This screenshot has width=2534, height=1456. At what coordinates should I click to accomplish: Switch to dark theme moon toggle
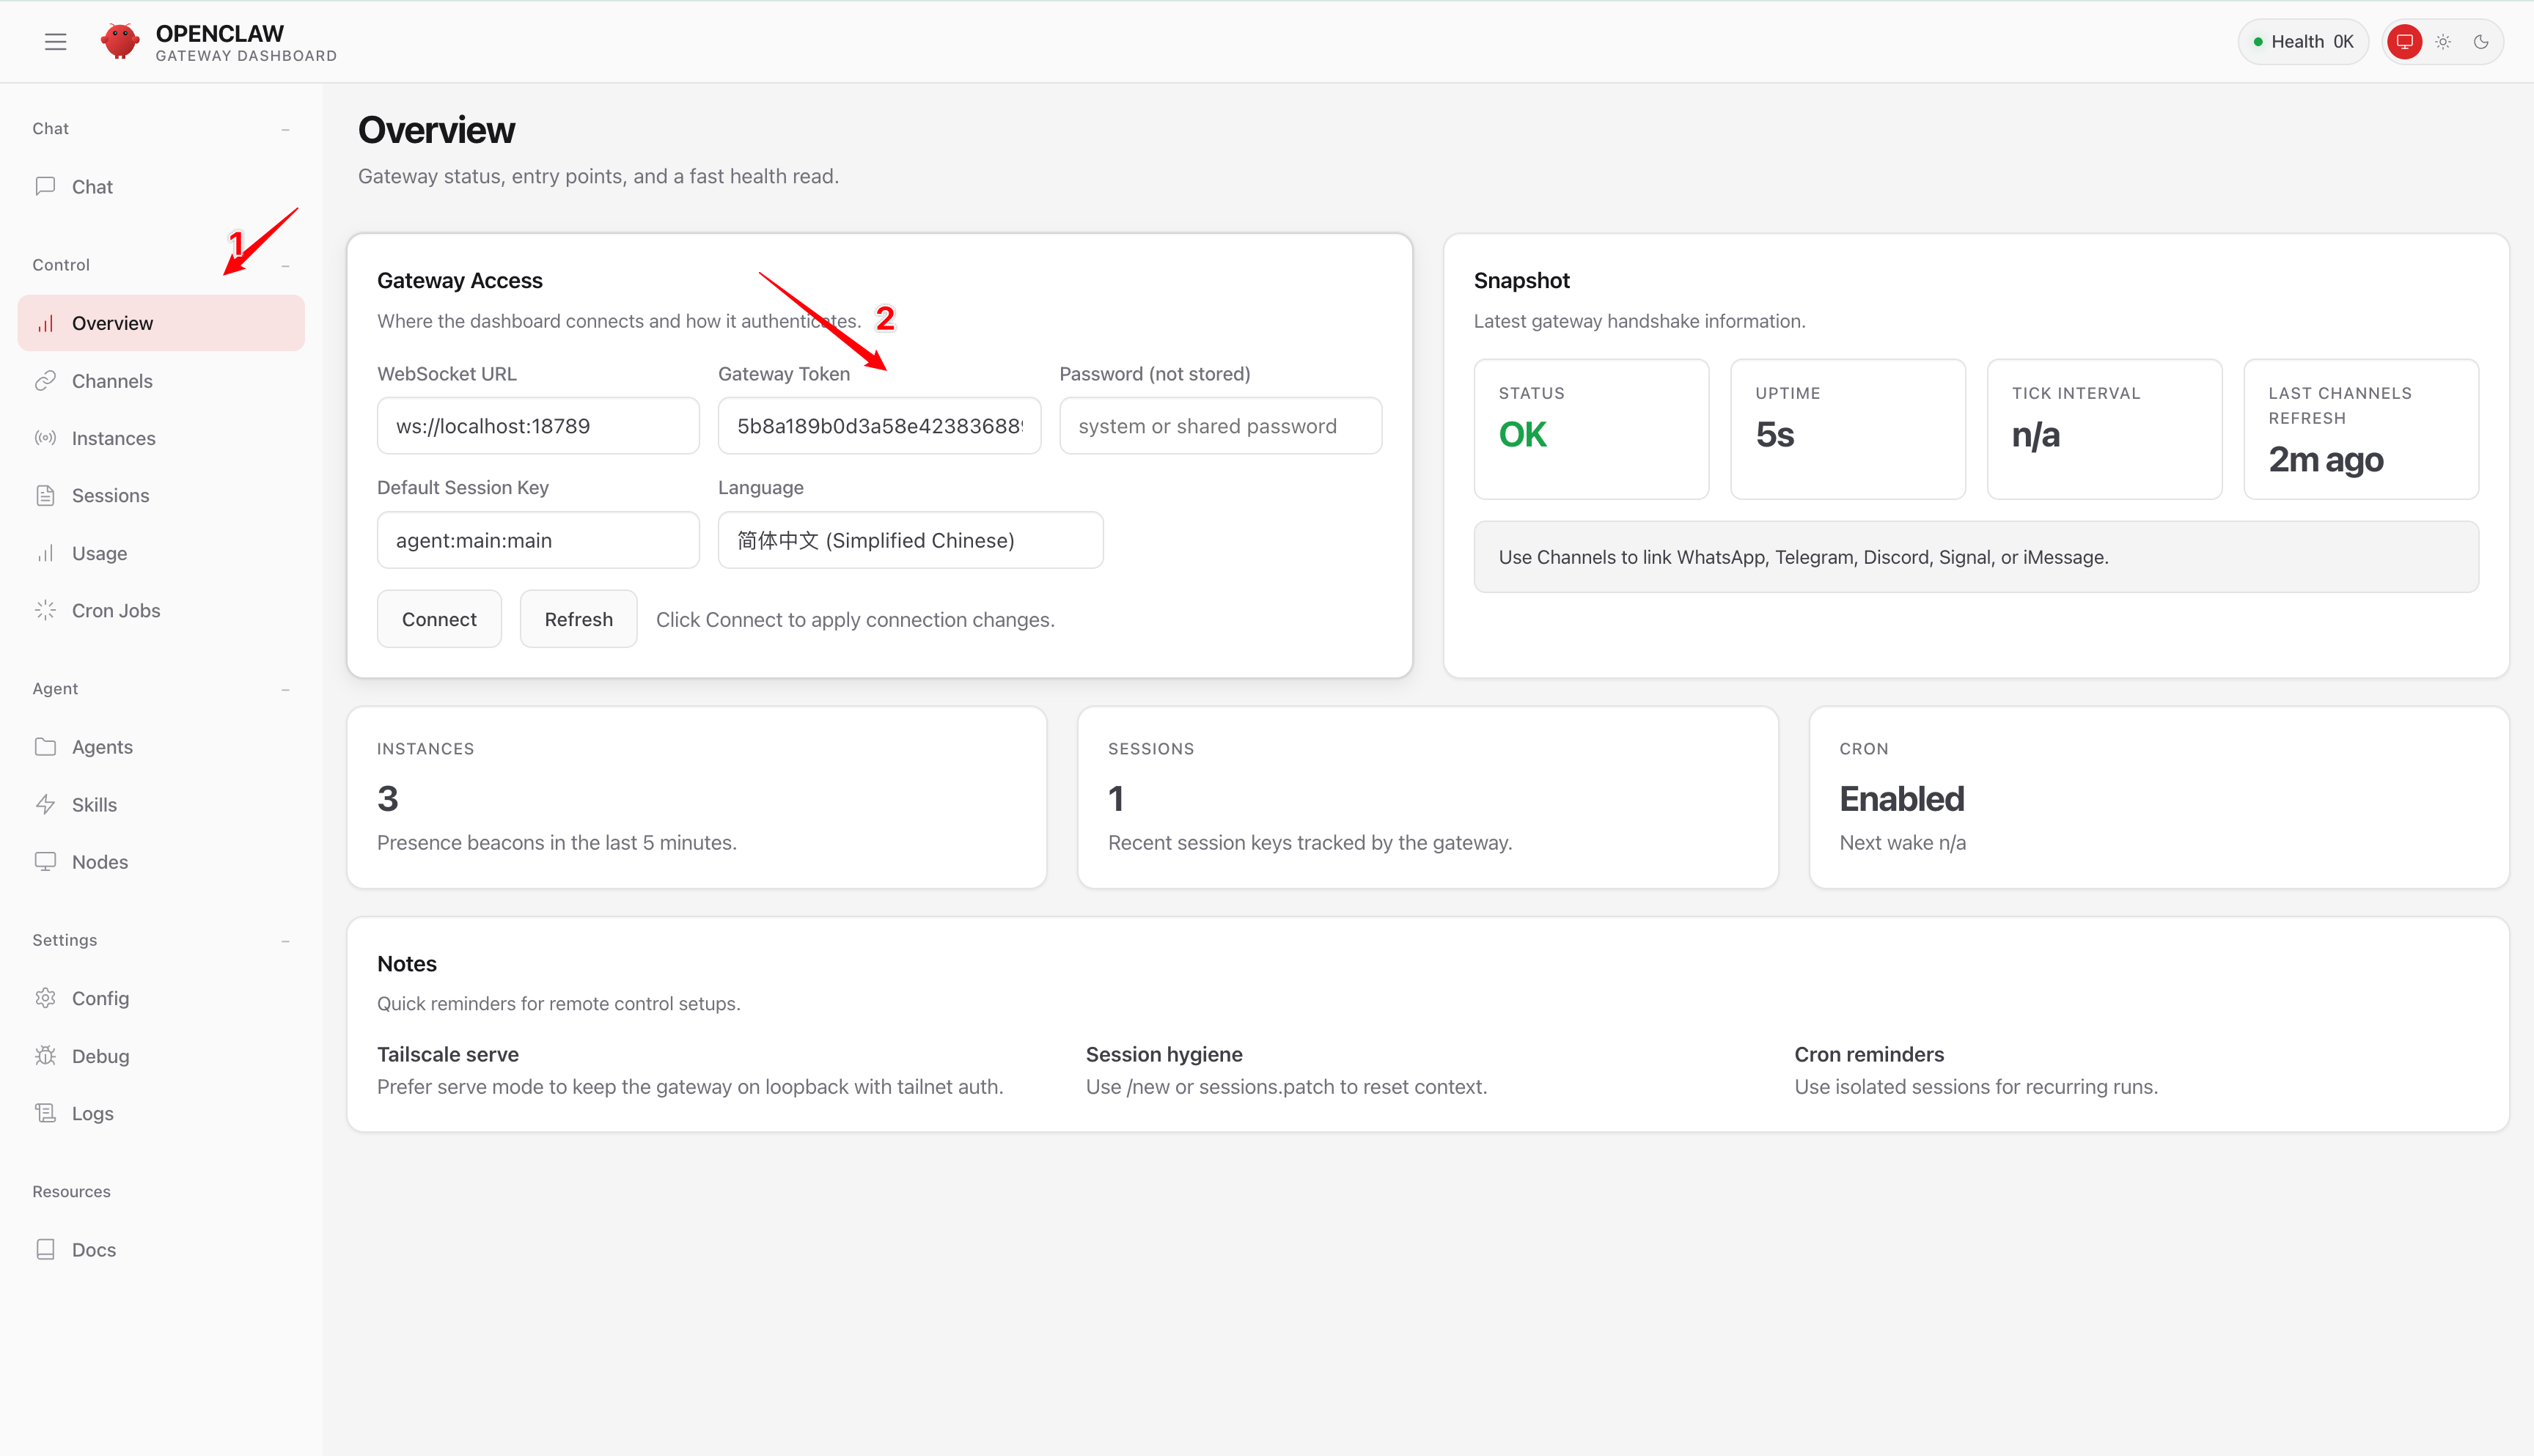[x=2481, y=42]
